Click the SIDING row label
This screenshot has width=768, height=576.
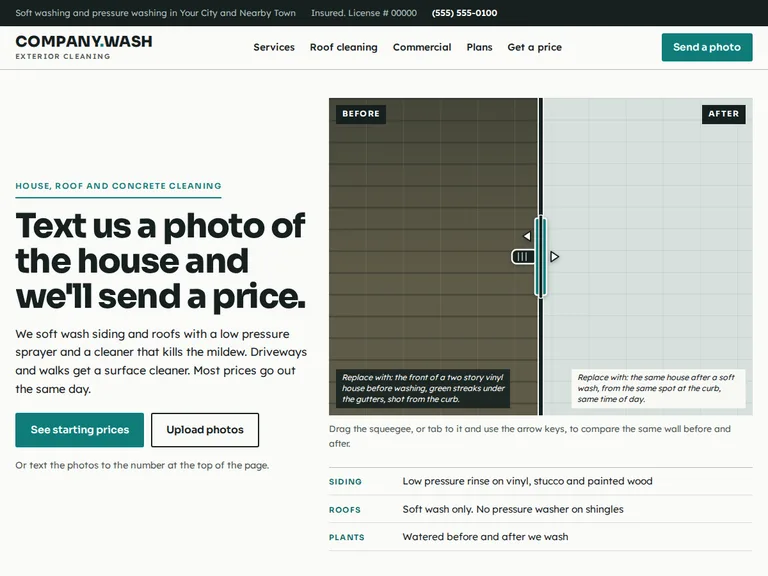[345, 482]
